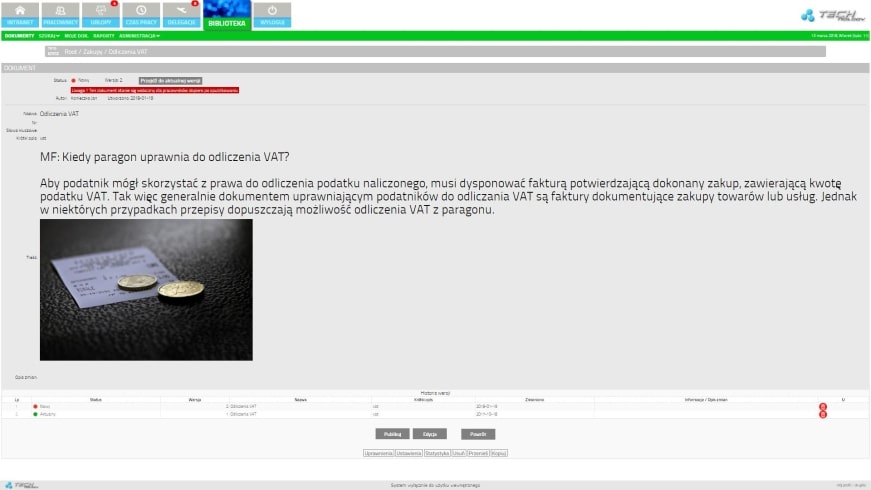Viewport: 871px width, 490px height.
Task: Click the small Tech logo in the footer
Action: tap(22, 485)
